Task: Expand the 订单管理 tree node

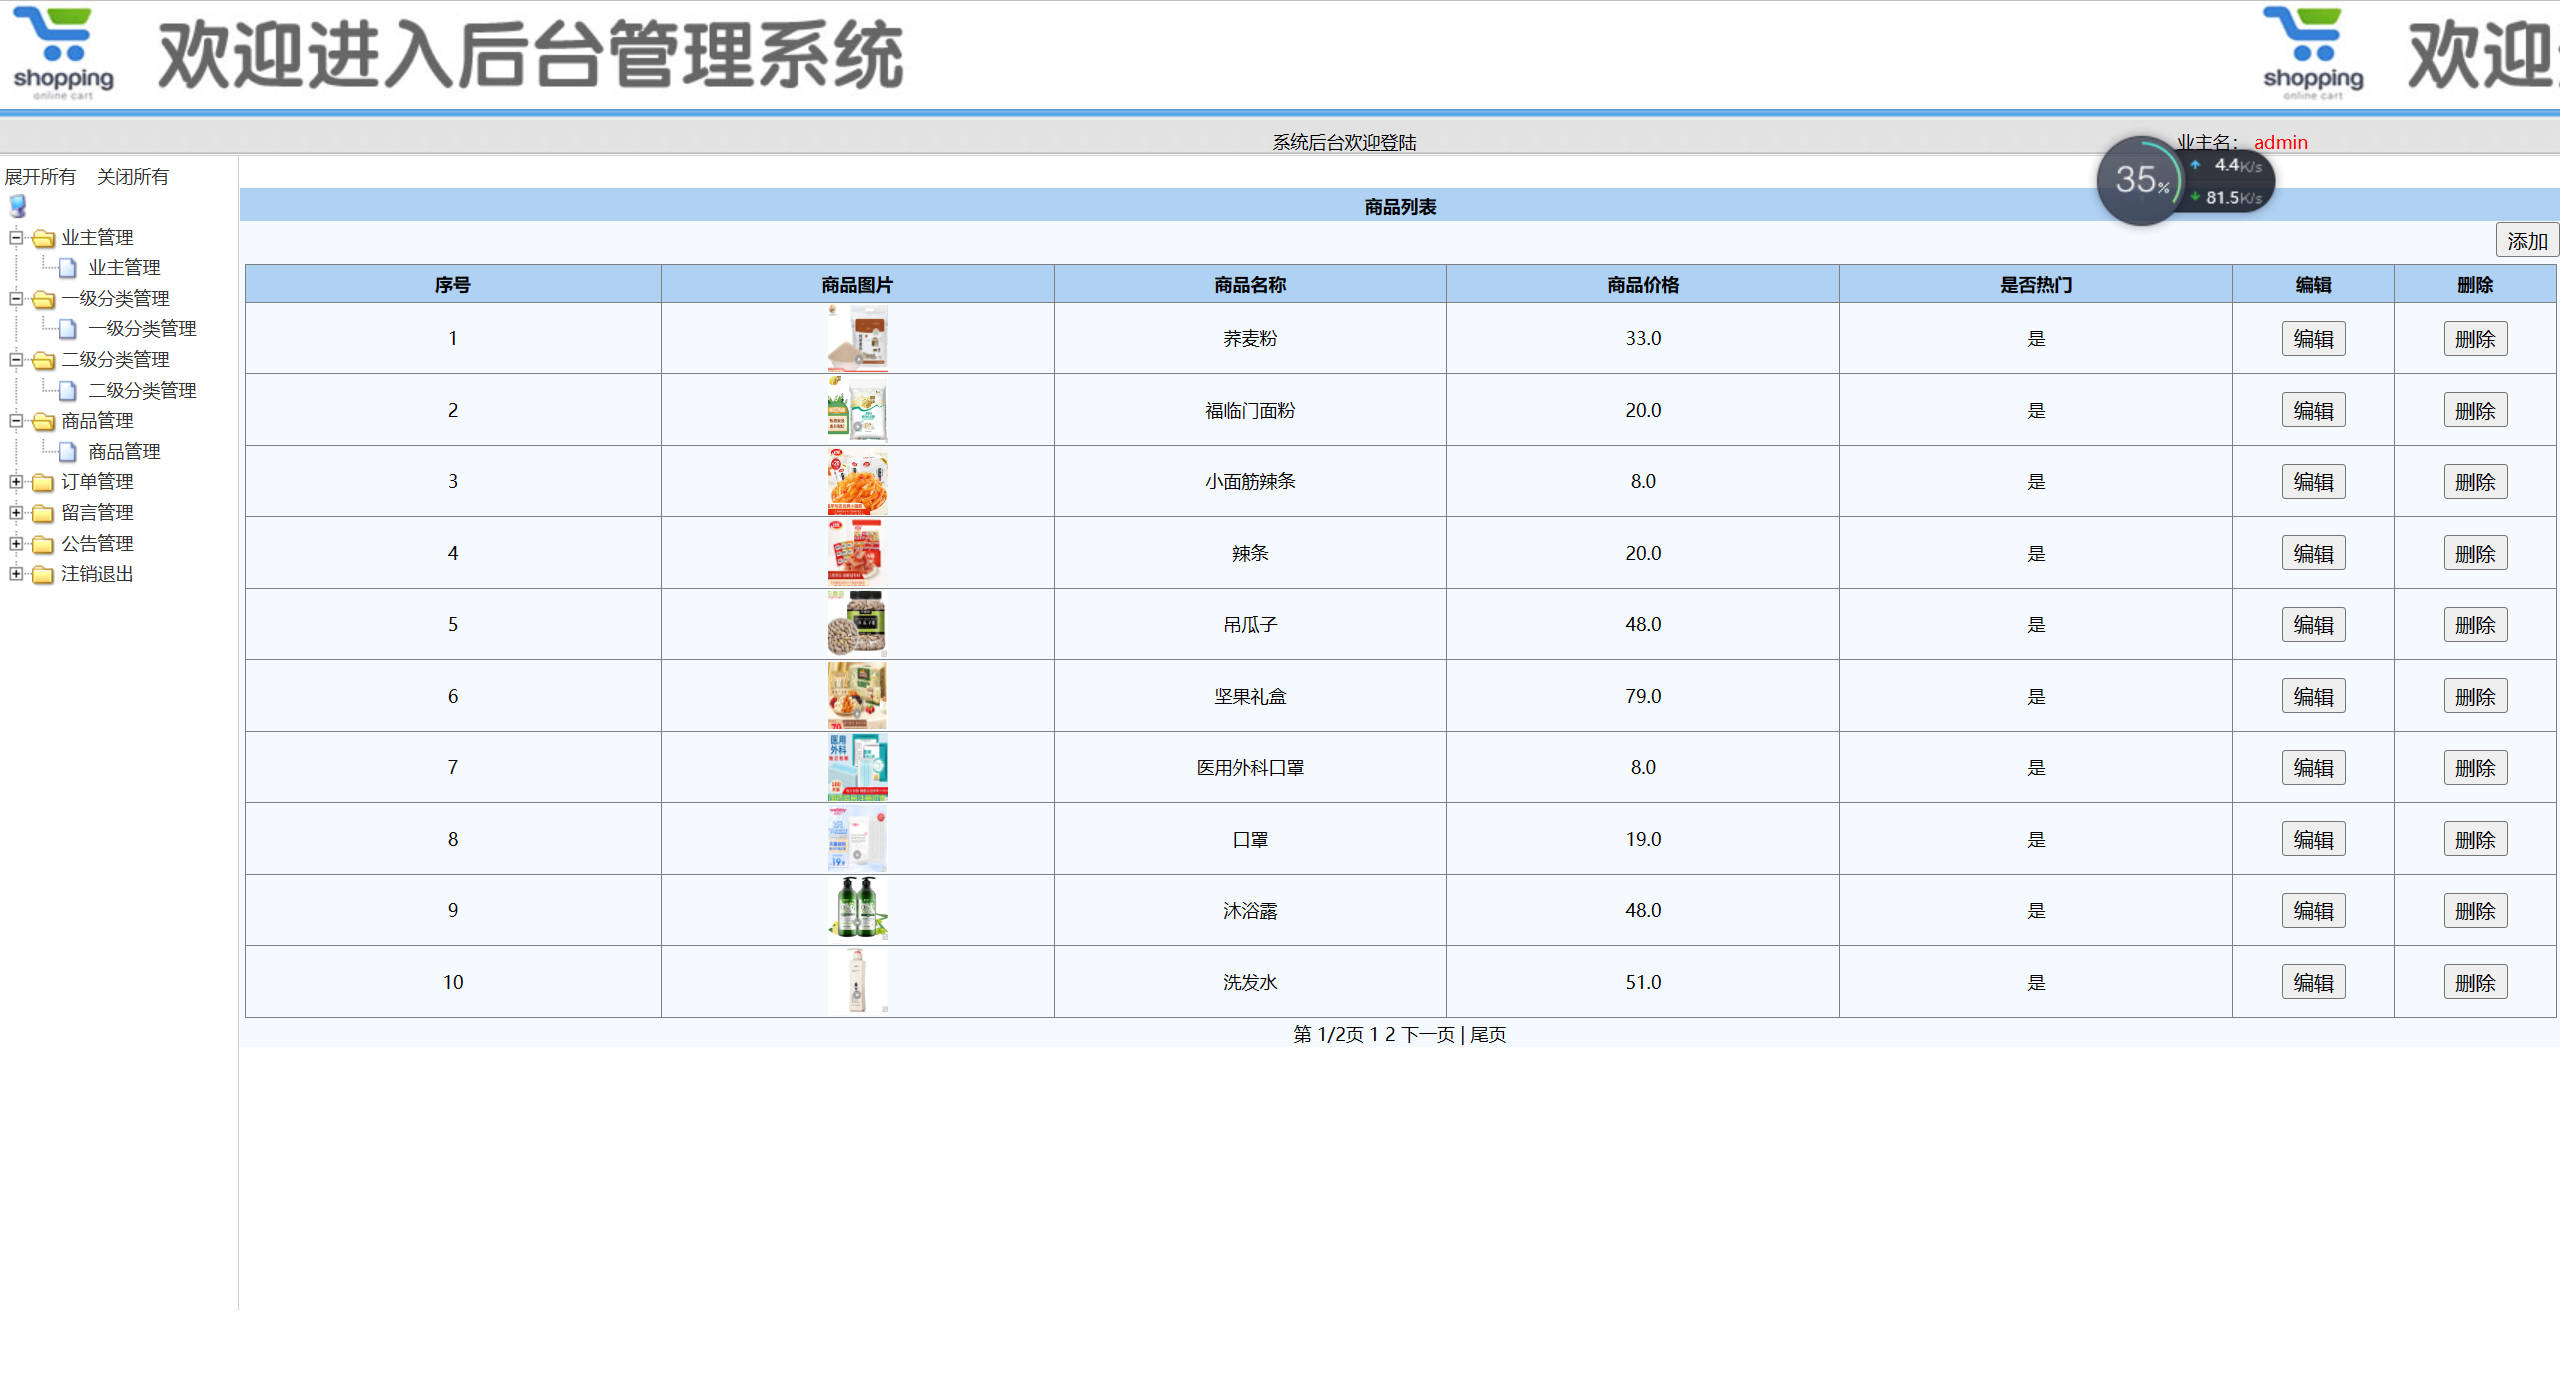Action: tap(16, 481)
